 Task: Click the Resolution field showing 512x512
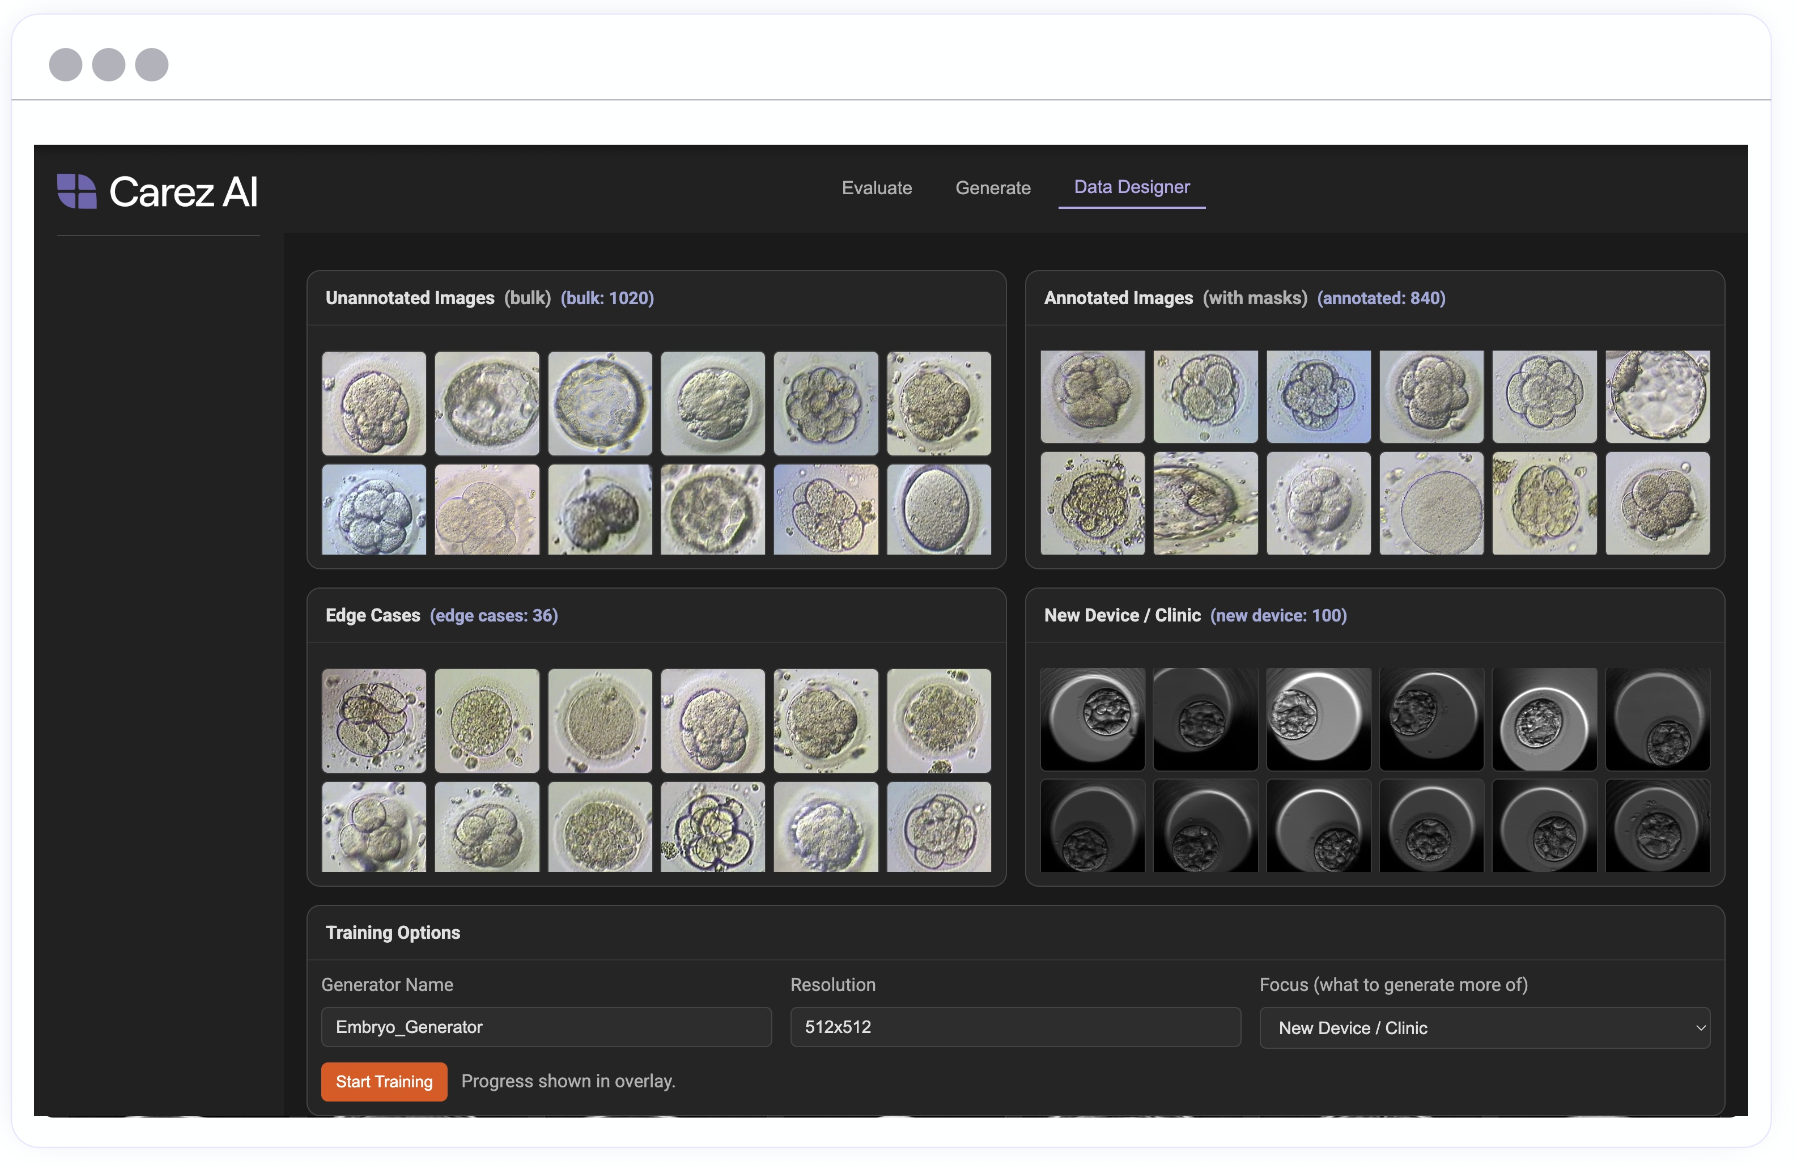(1015, 1027)
